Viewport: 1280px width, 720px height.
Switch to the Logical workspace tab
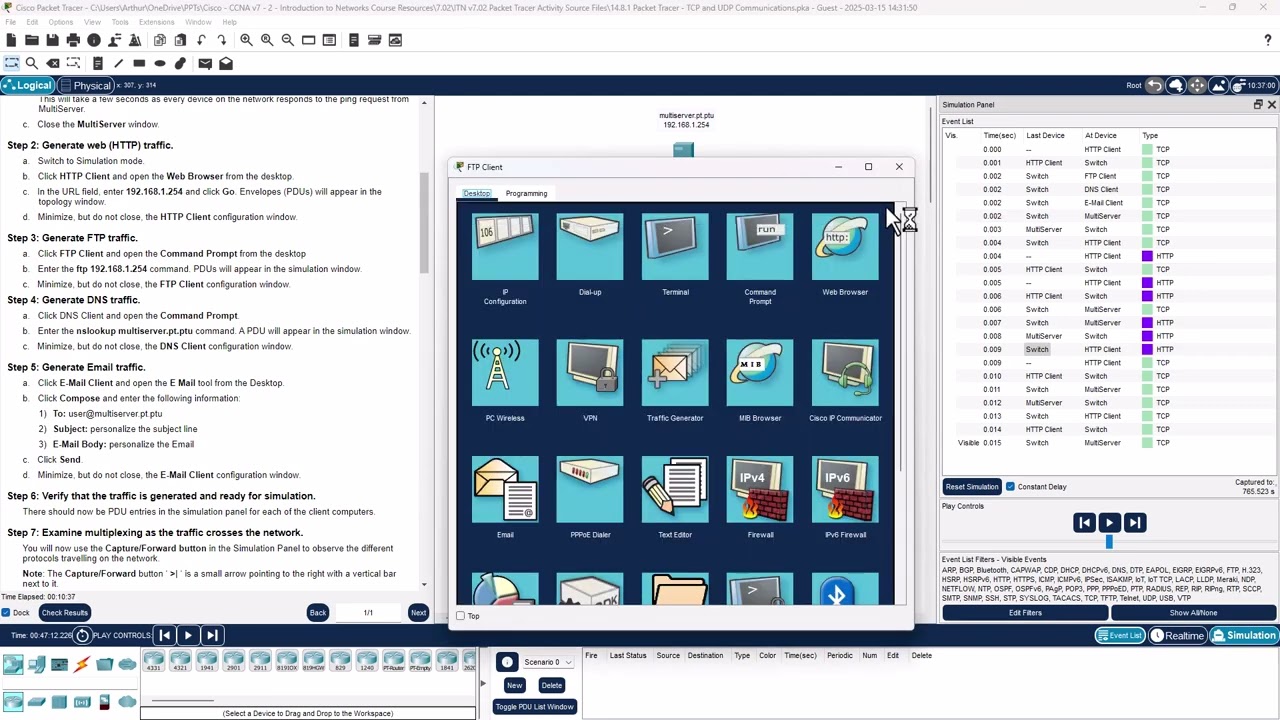click(x=27, y=85)
